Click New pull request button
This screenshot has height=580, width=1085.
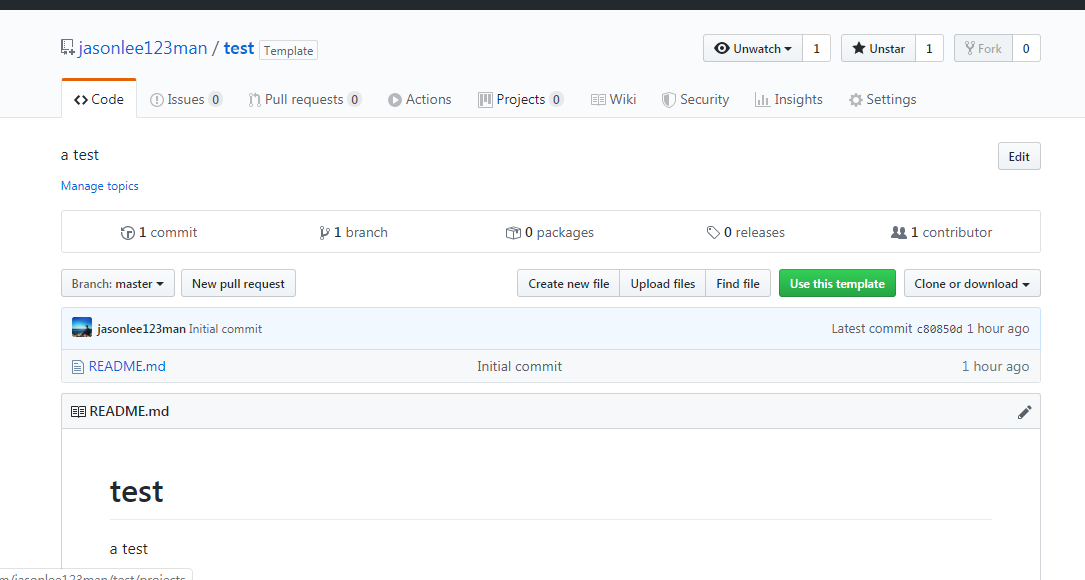tap(238, 283)
